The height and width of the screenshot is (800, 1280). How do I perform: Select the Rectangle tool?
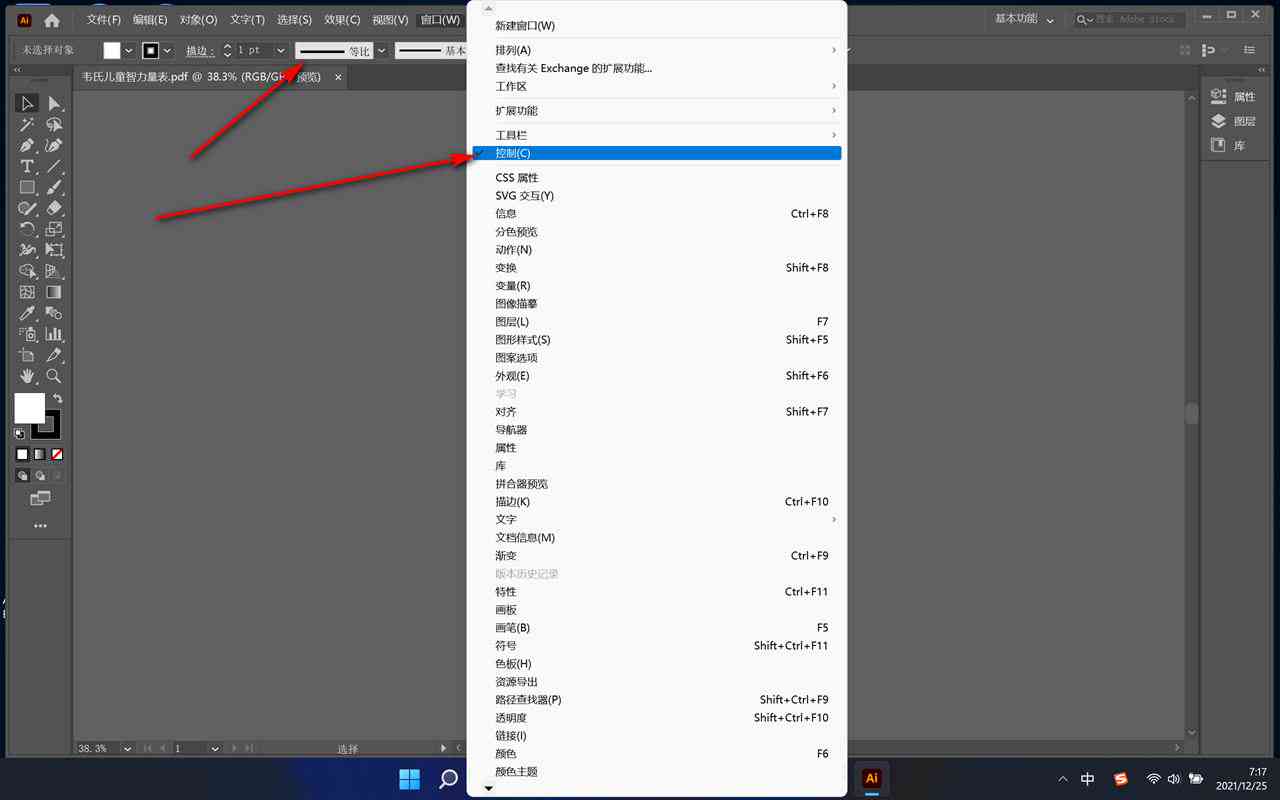(27, 188)
